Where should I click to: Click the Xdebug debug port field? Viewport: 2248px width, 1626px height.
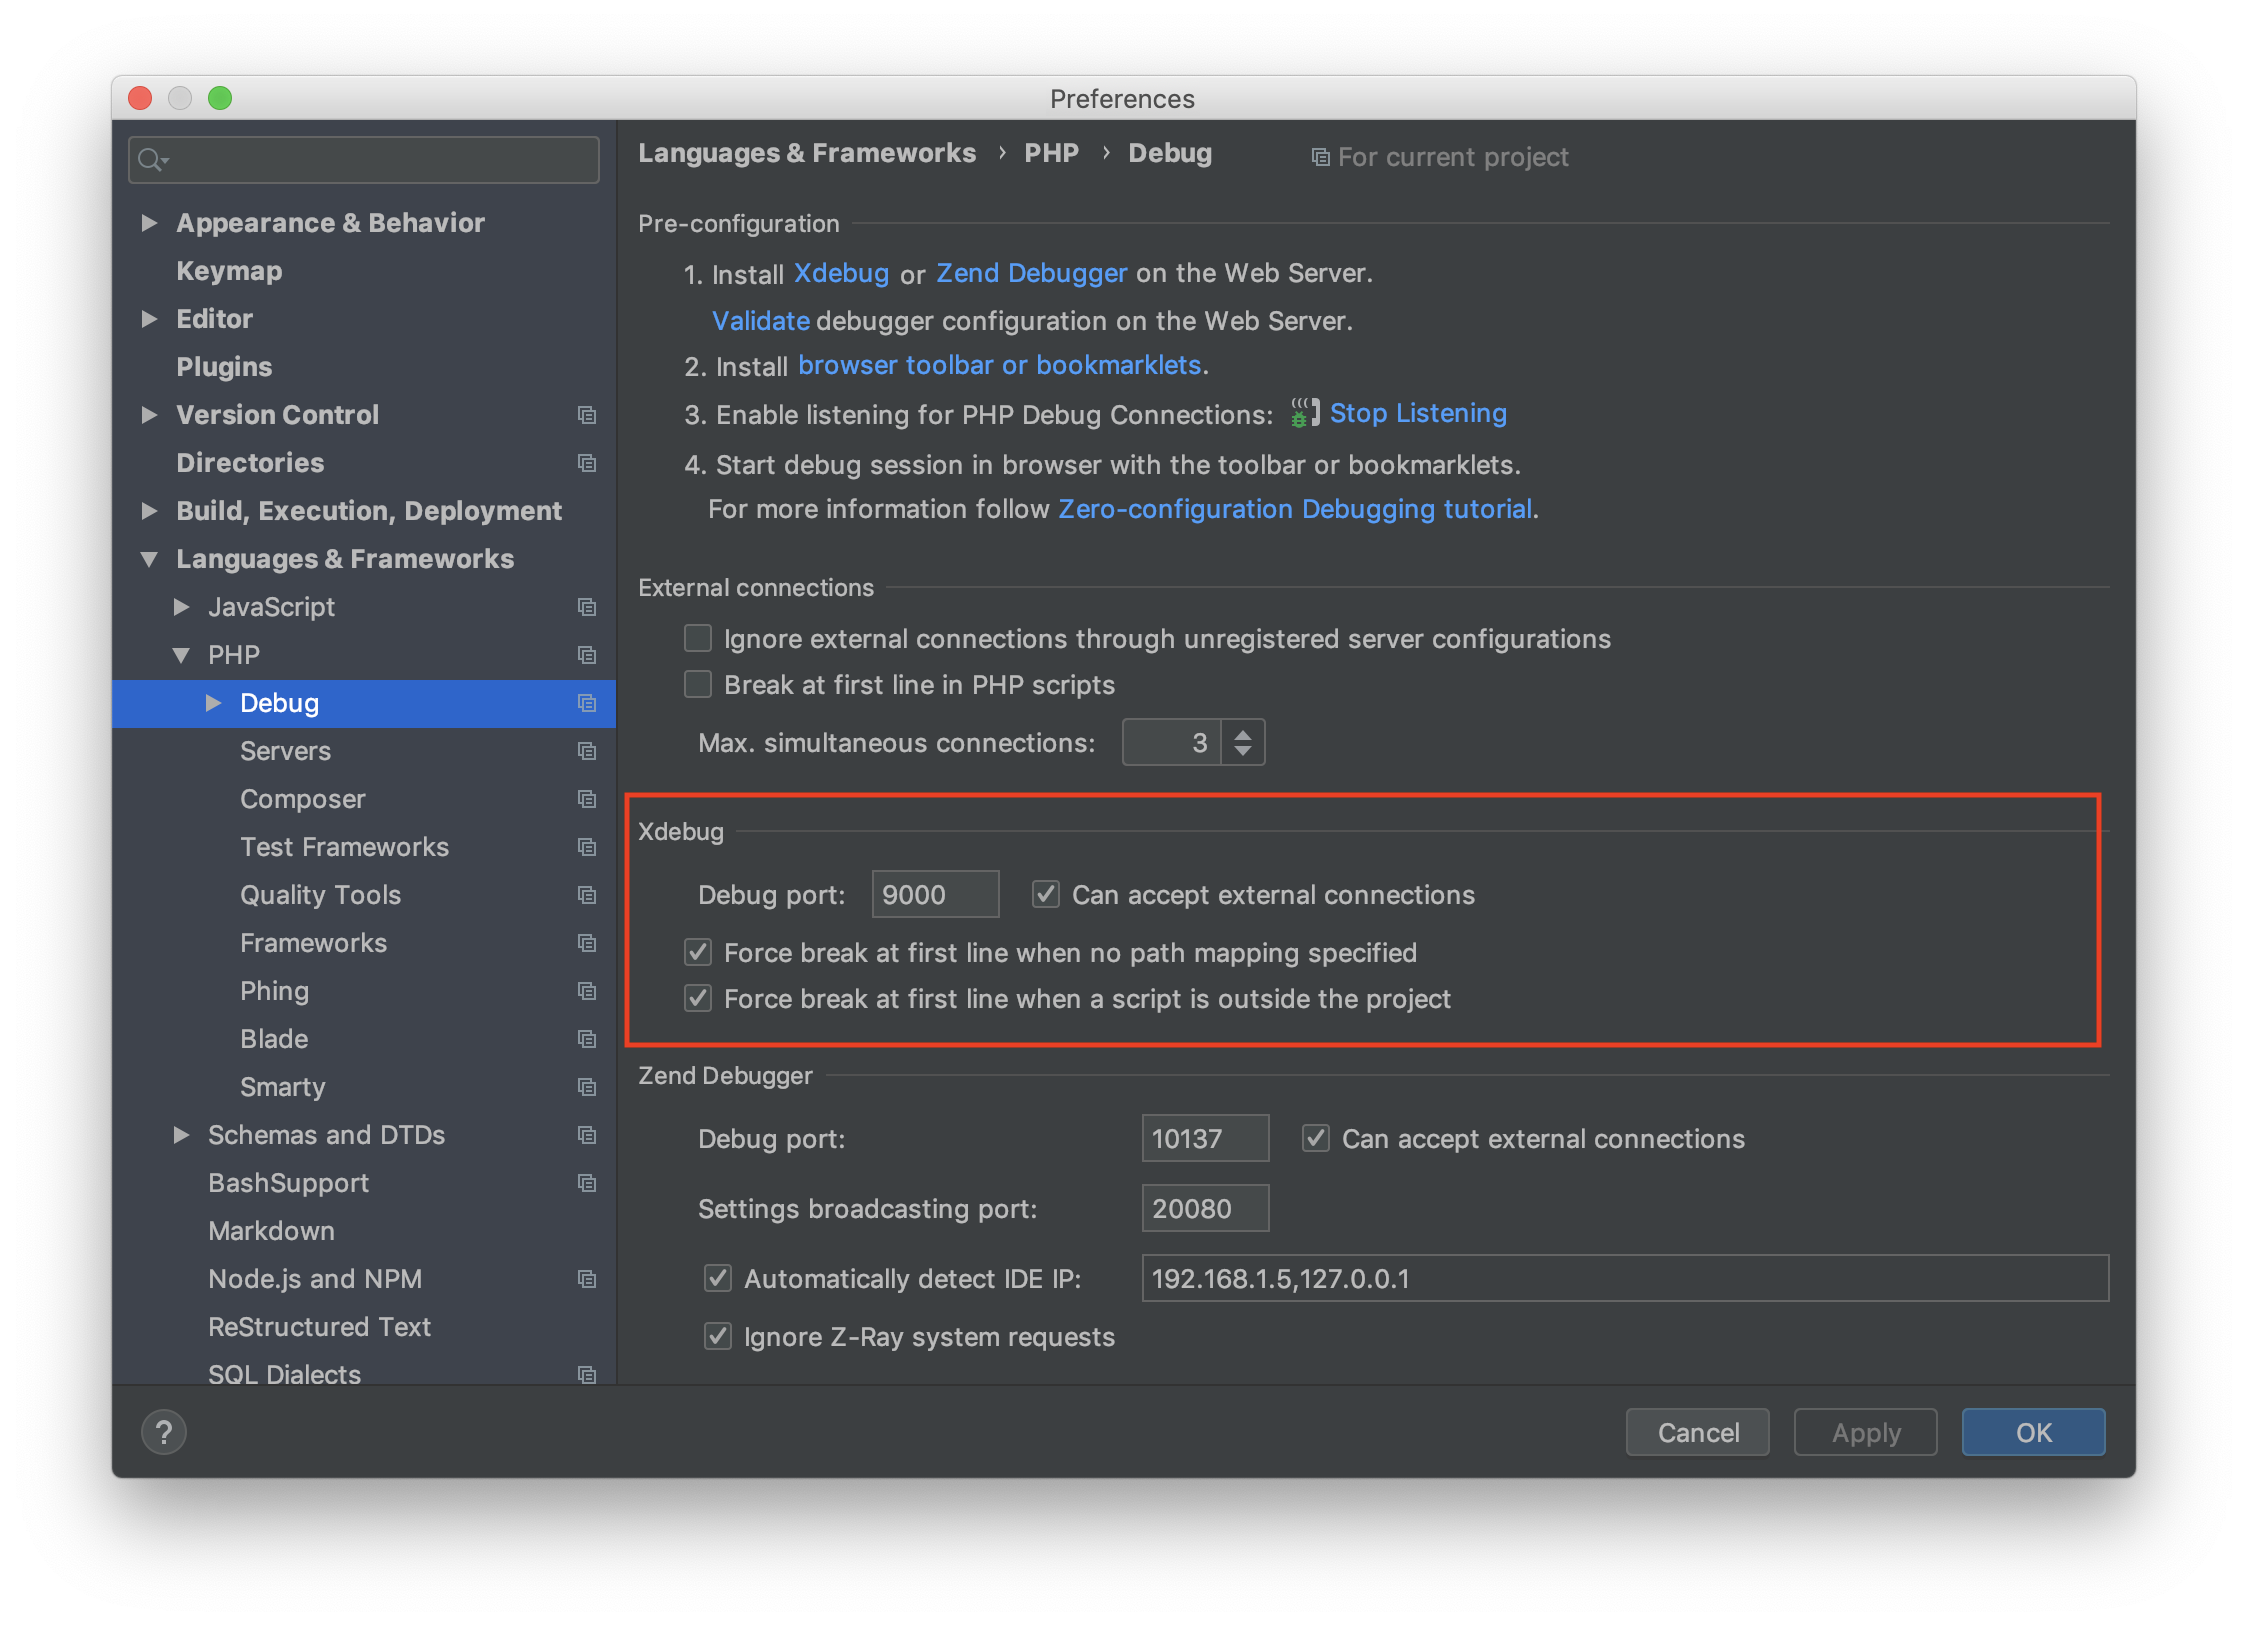pos(934,894)
